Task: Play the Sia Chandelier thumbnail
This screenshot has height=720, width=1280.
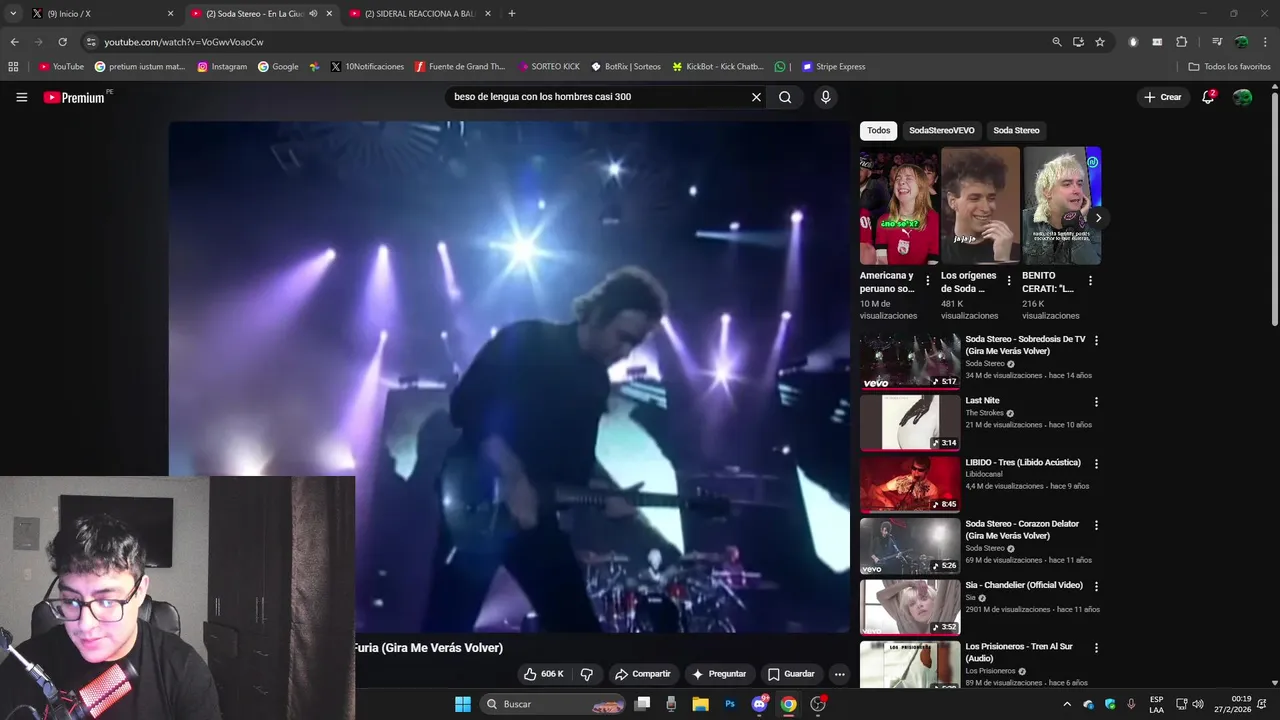Action: point(910,608)
